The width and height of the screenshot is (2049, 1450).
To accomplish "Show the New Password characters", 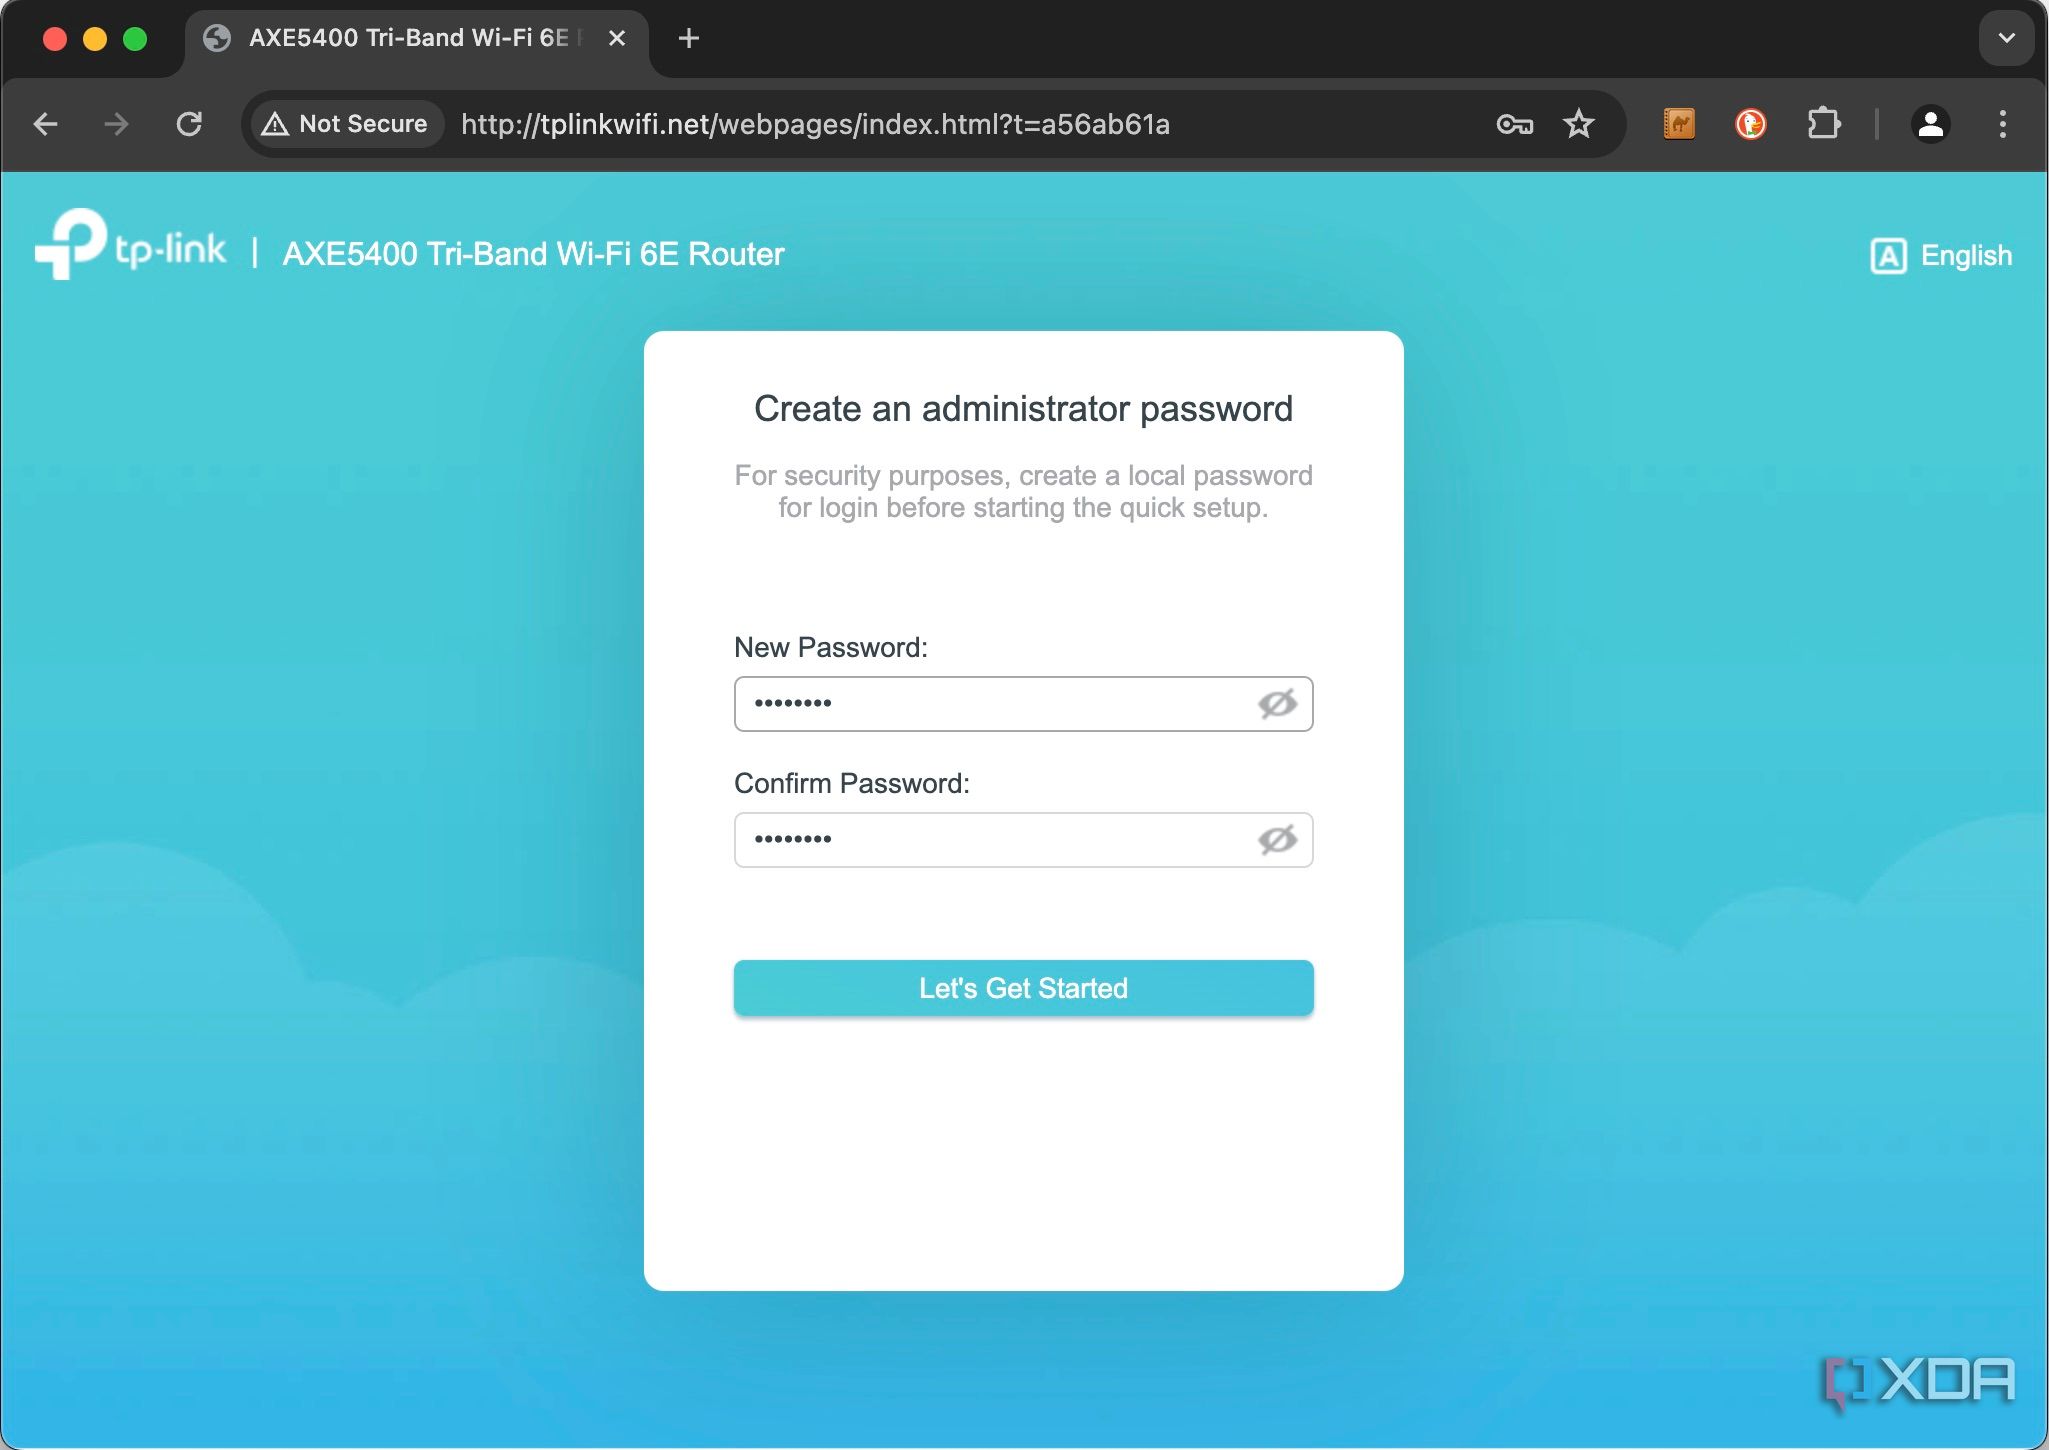I will [1277, 704].
